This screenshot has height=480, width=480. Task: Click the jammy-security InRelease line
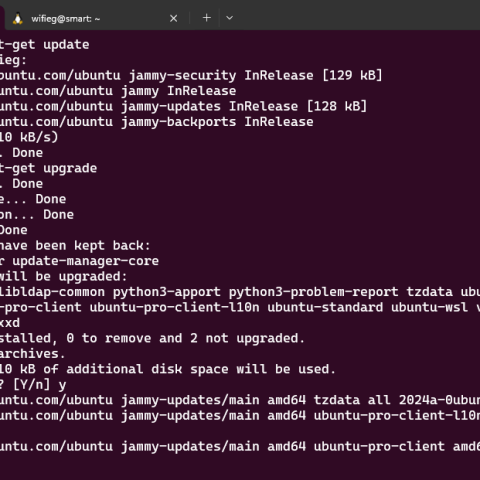point(191,76)
